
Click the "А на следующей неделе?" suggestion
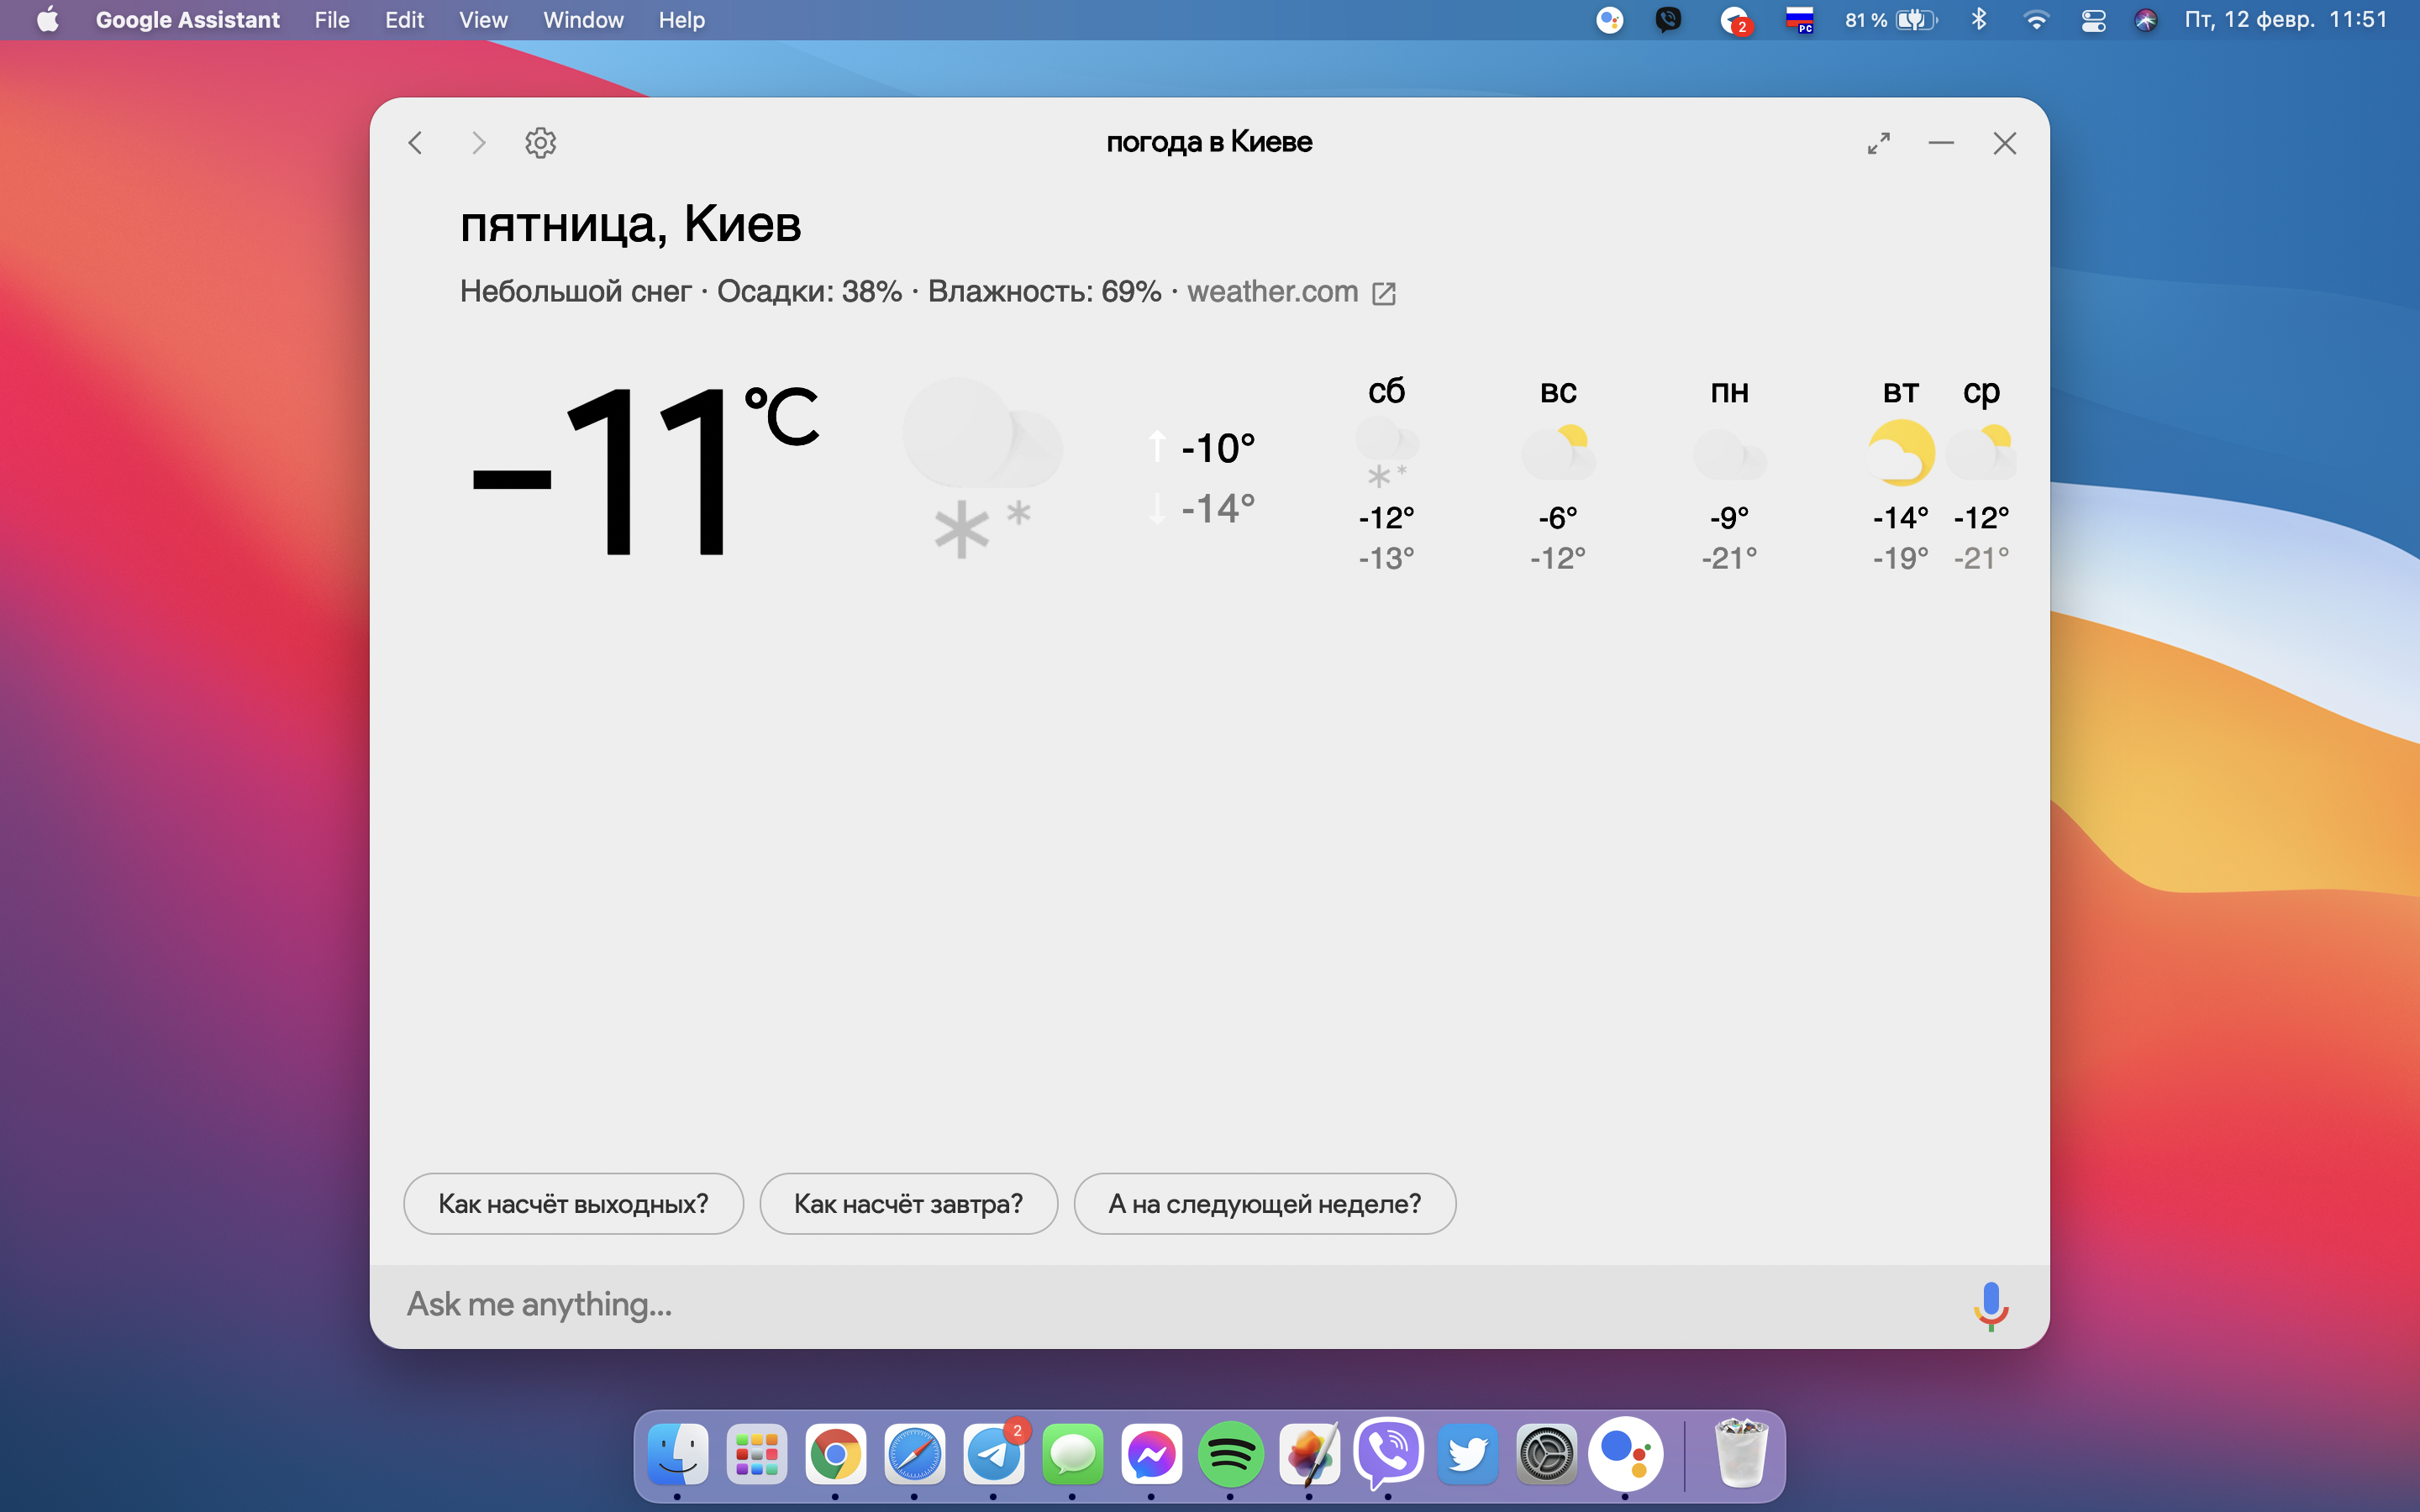pyautogui.click(x=1264, y=1204)
